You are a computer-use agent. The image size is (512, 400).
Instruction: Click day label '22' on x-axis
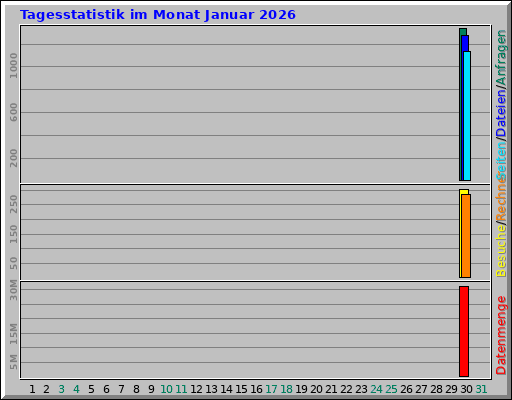click(346, 389)
